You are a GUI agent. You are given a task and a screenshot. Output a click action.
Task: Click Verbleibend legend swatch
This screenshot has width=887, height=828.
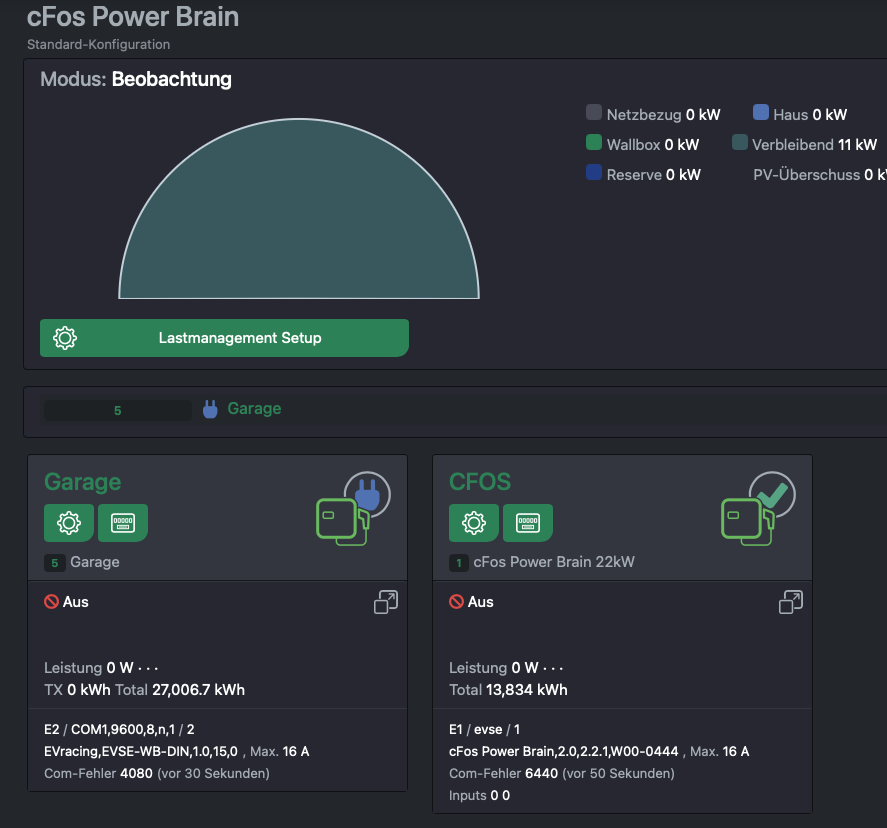740,142
